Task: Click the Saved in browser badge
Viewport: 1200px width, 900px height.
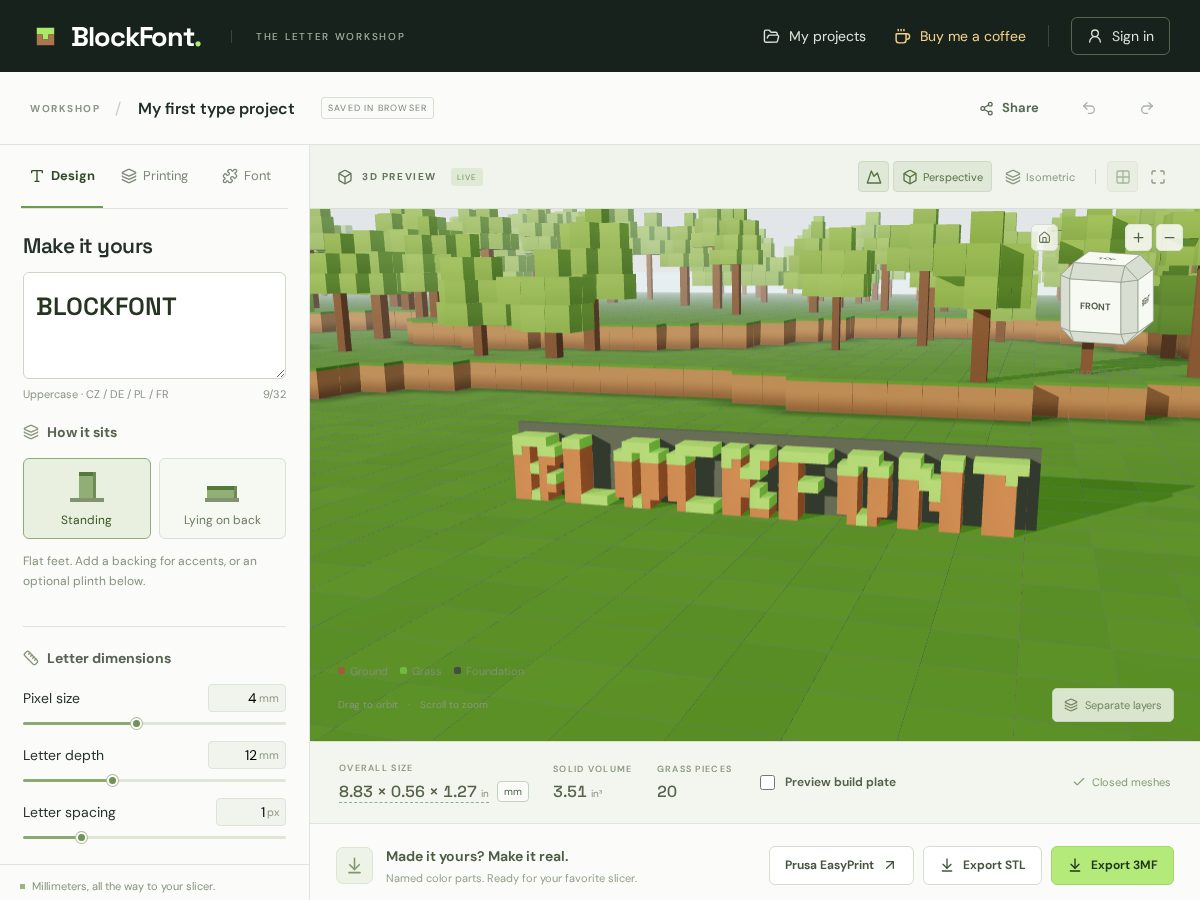Action: point(377,108)
